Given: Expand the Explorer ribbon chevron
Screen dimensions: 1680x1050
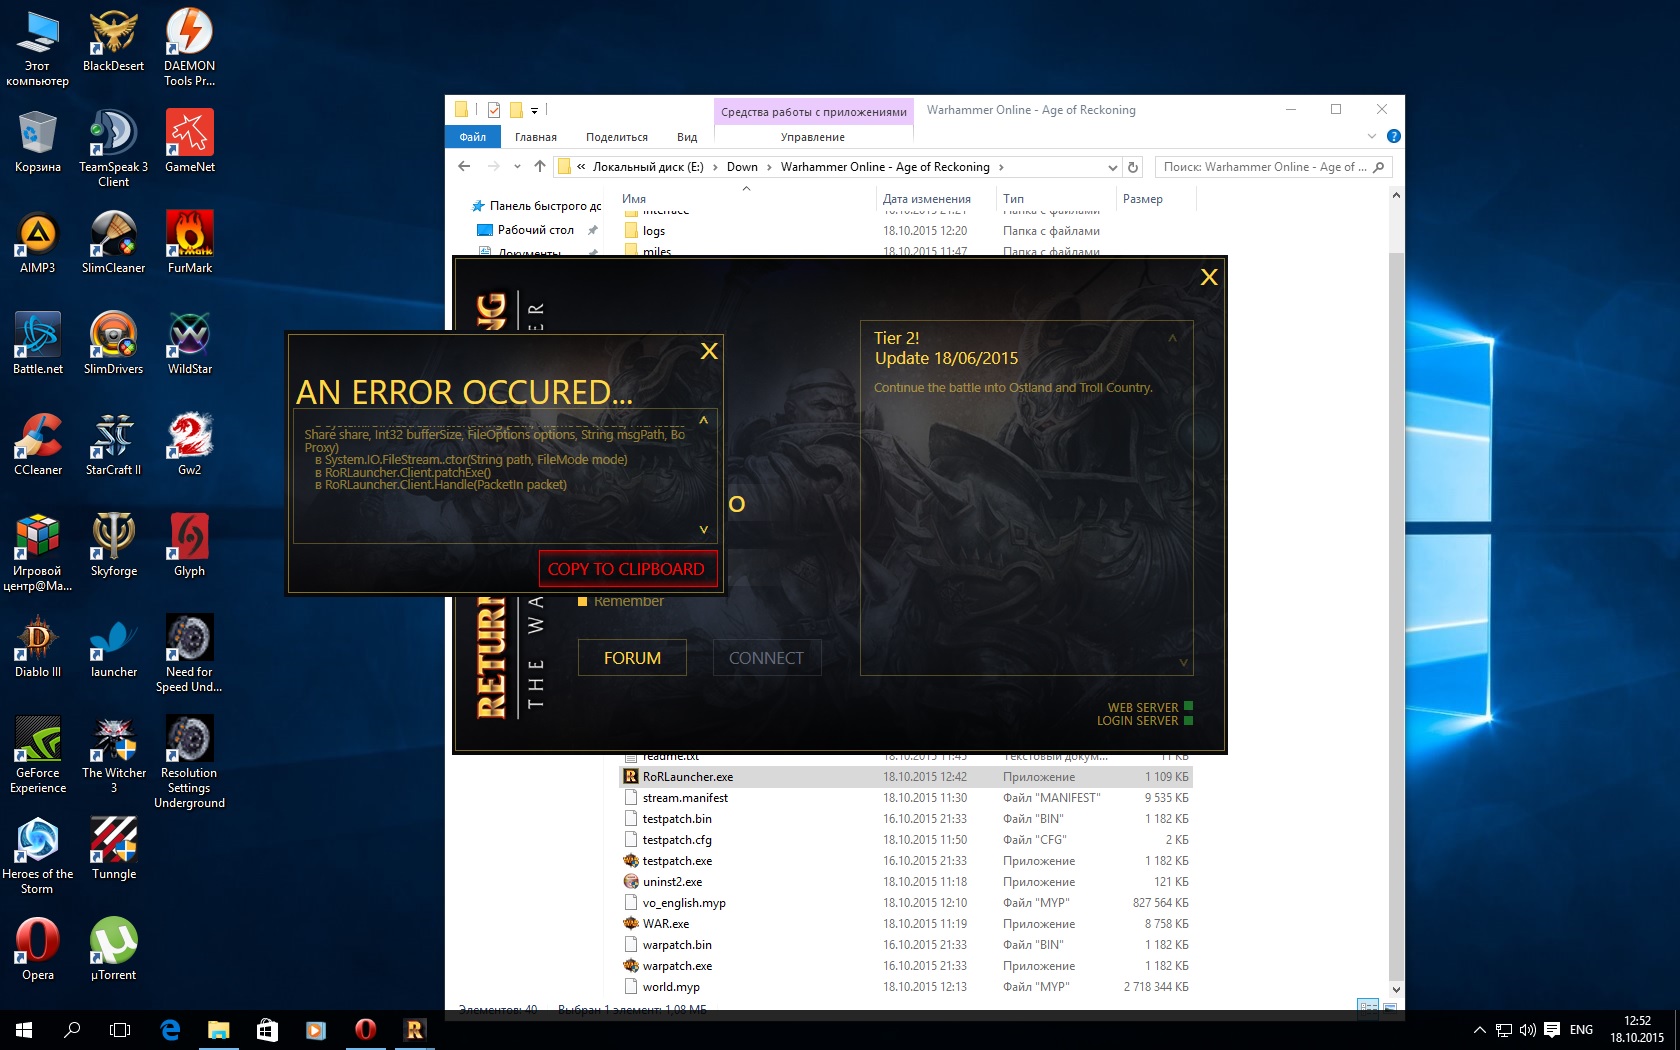Looking at the screenshot, I should (1371, 136).
